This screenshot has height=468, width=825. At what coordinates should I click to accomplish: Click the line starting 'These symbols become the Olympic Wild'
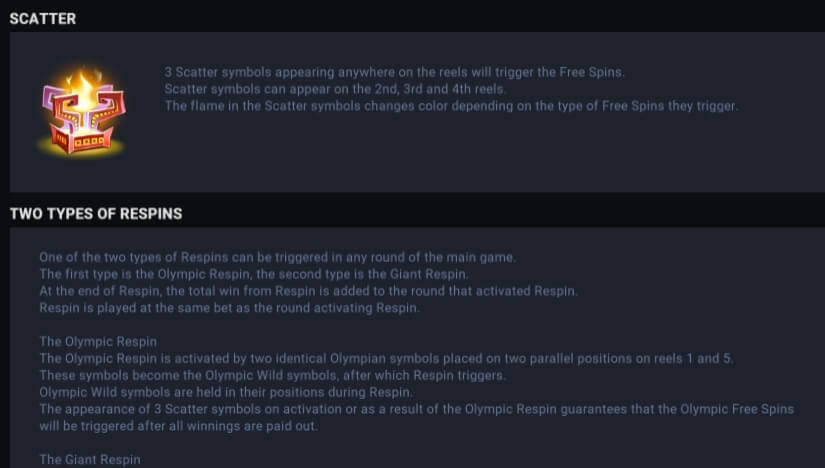click(x=272, y=376)
